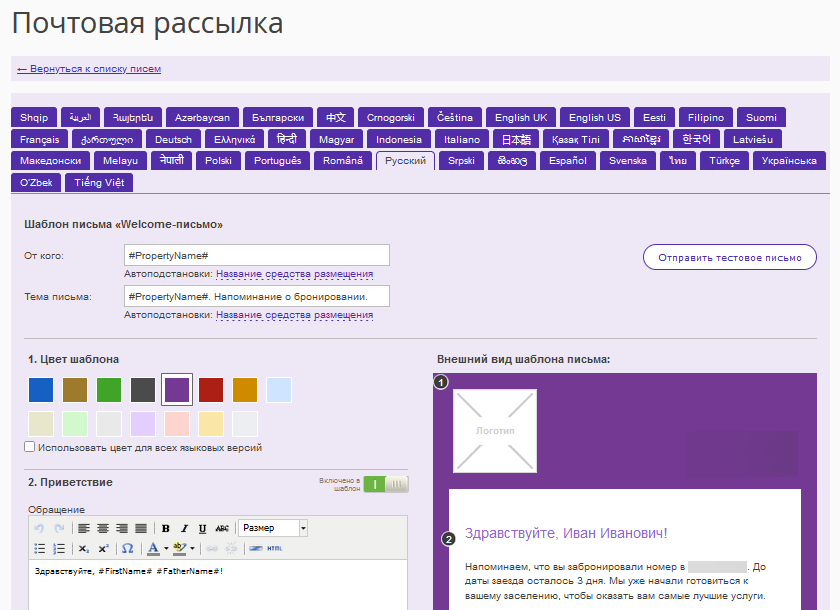840x610 pixels.
Task: Switch to the English UK language tab
Action: (521, 117)
